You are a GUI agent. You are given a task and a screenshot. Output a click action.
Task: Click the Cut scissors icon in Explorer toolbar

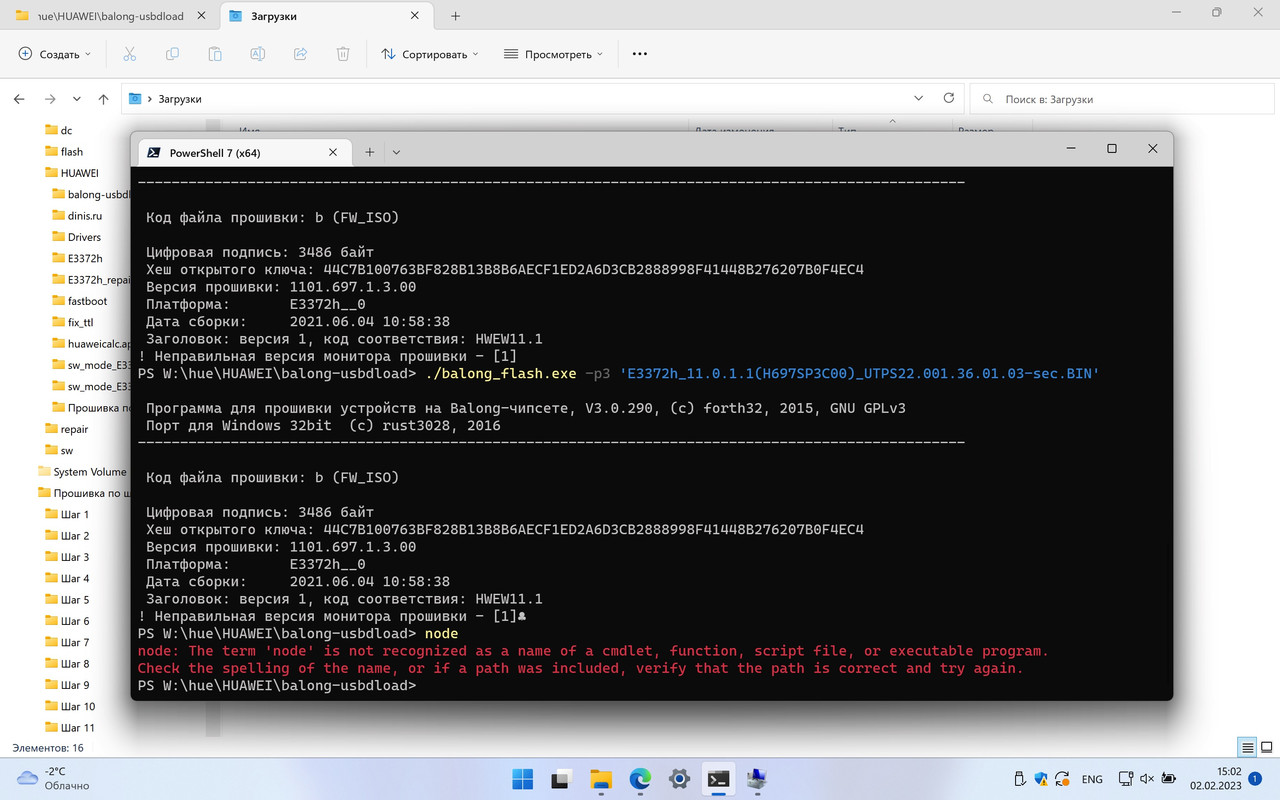pyautogui.click(x=130, y=54)
